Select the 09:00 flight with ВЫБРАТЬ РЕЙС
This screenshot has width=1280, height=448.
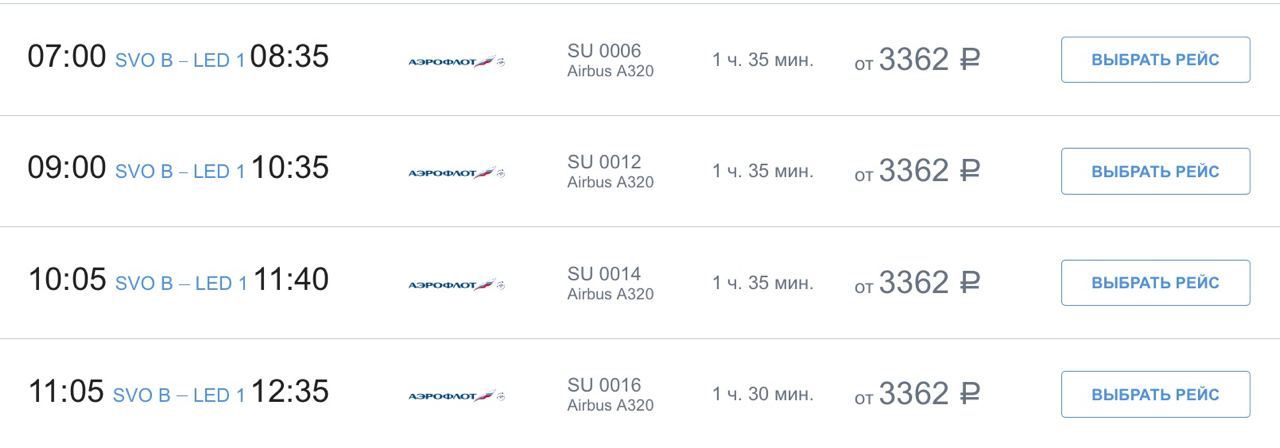pos(1155,171)
